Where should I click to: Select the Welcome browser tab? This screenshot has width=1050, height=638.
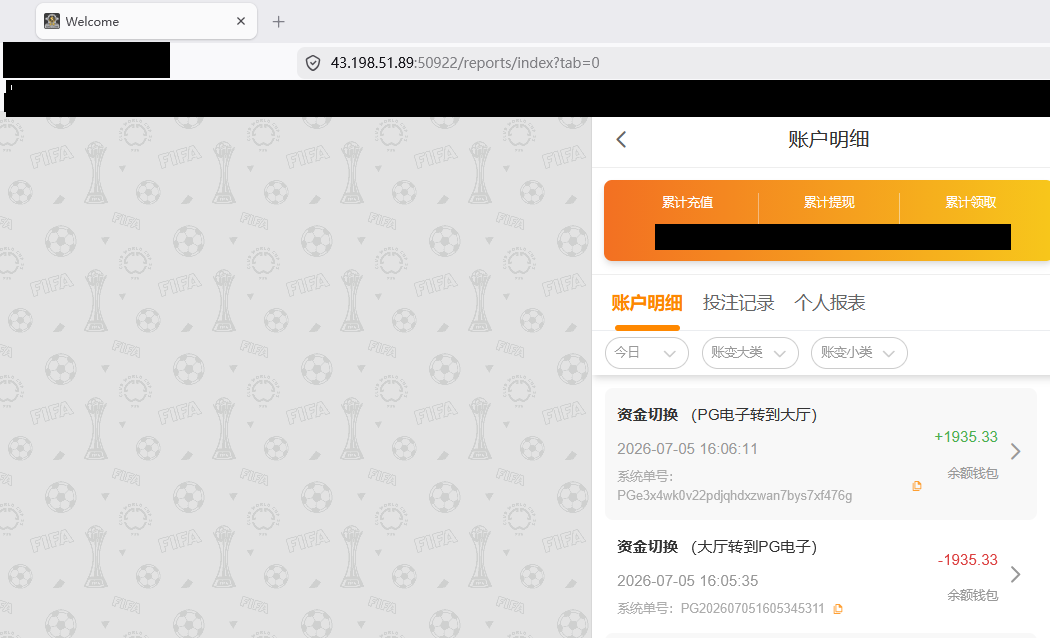coord(146,21)
